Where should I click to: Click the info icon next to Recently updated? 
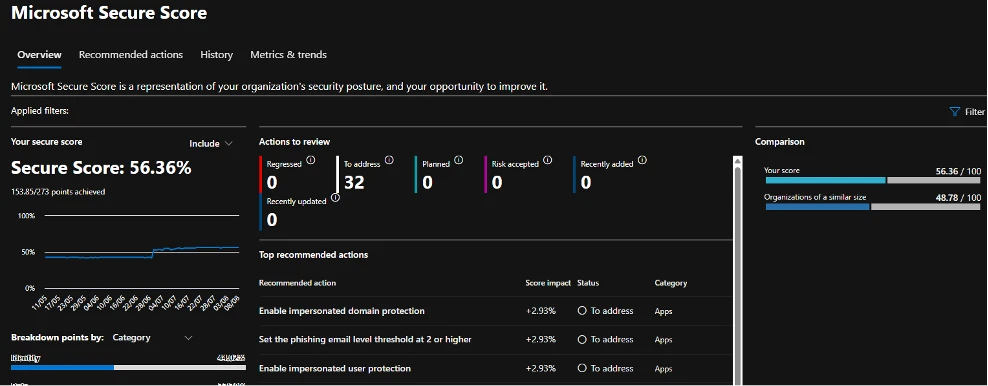[x=335, y=198]
